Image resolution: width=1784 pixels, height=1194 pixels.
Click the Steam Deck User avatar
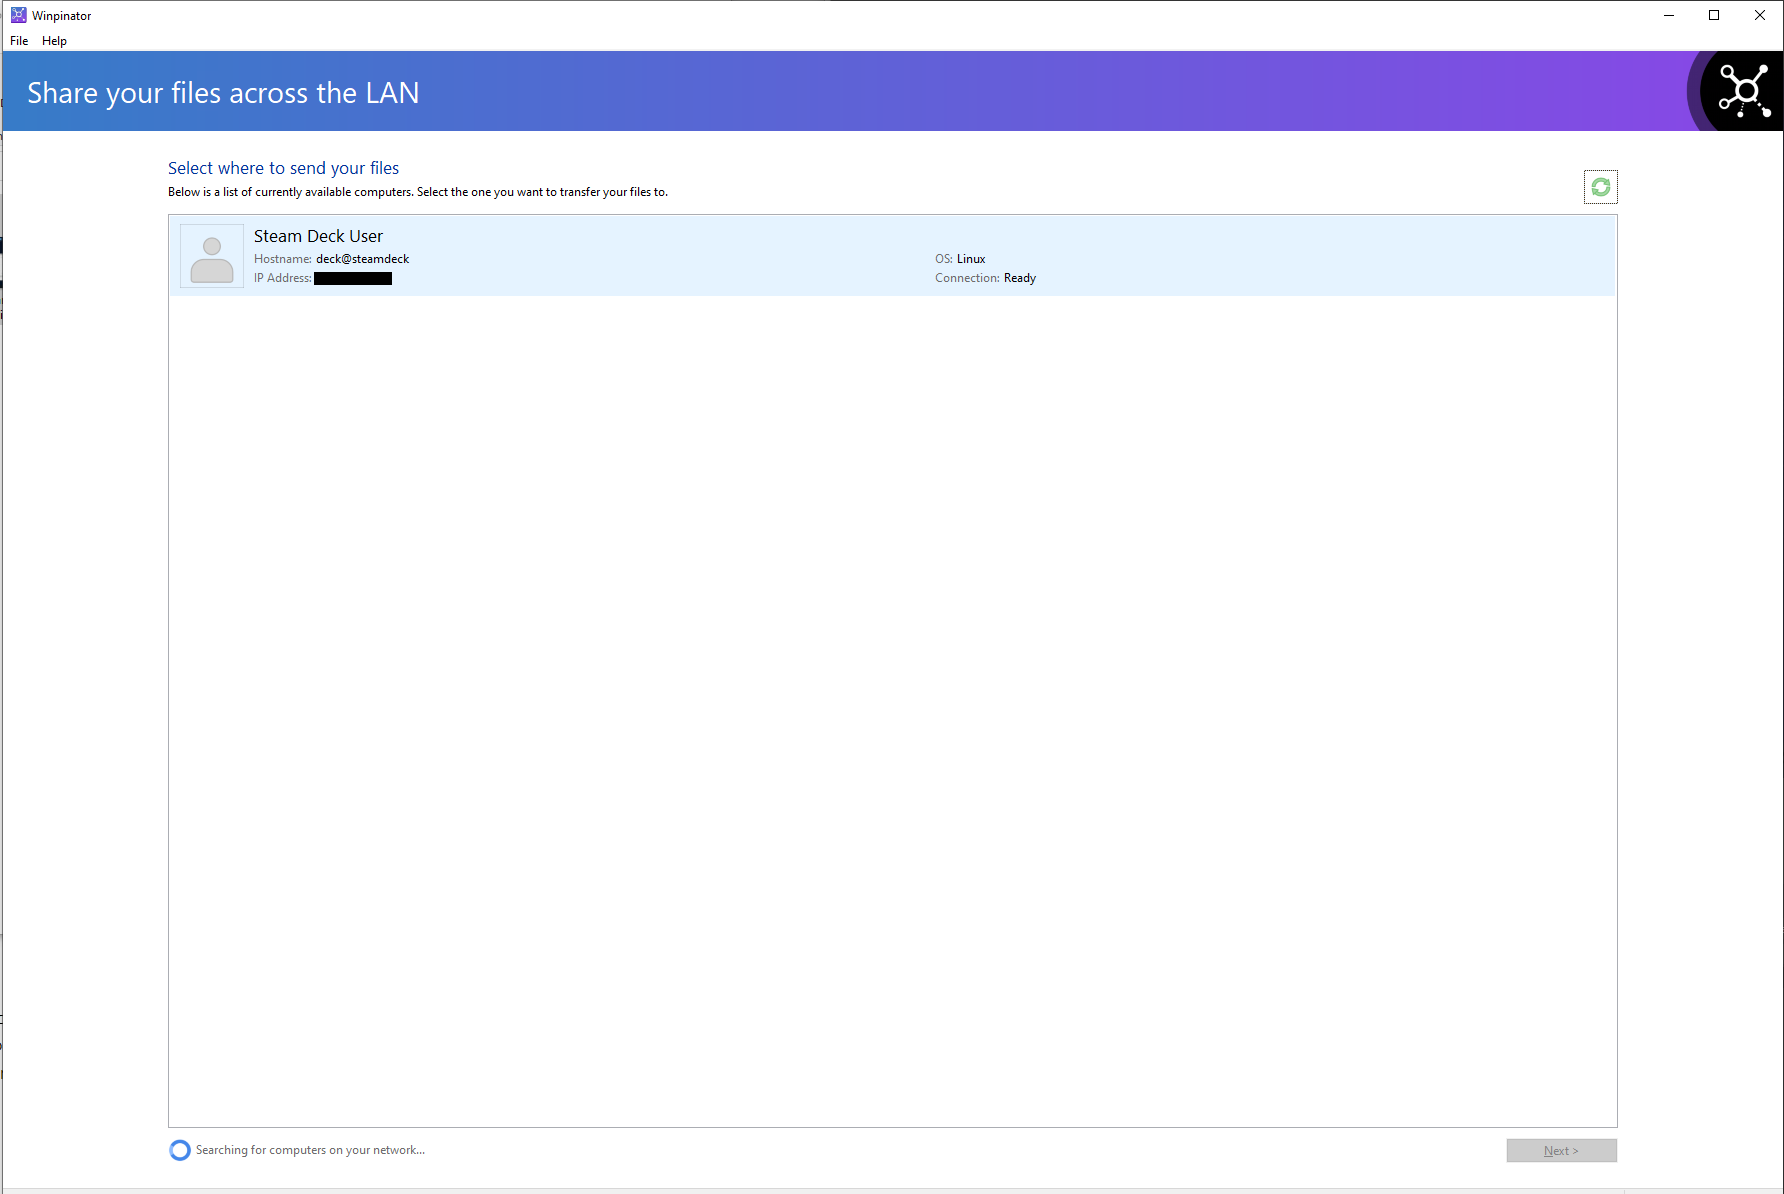212,257
